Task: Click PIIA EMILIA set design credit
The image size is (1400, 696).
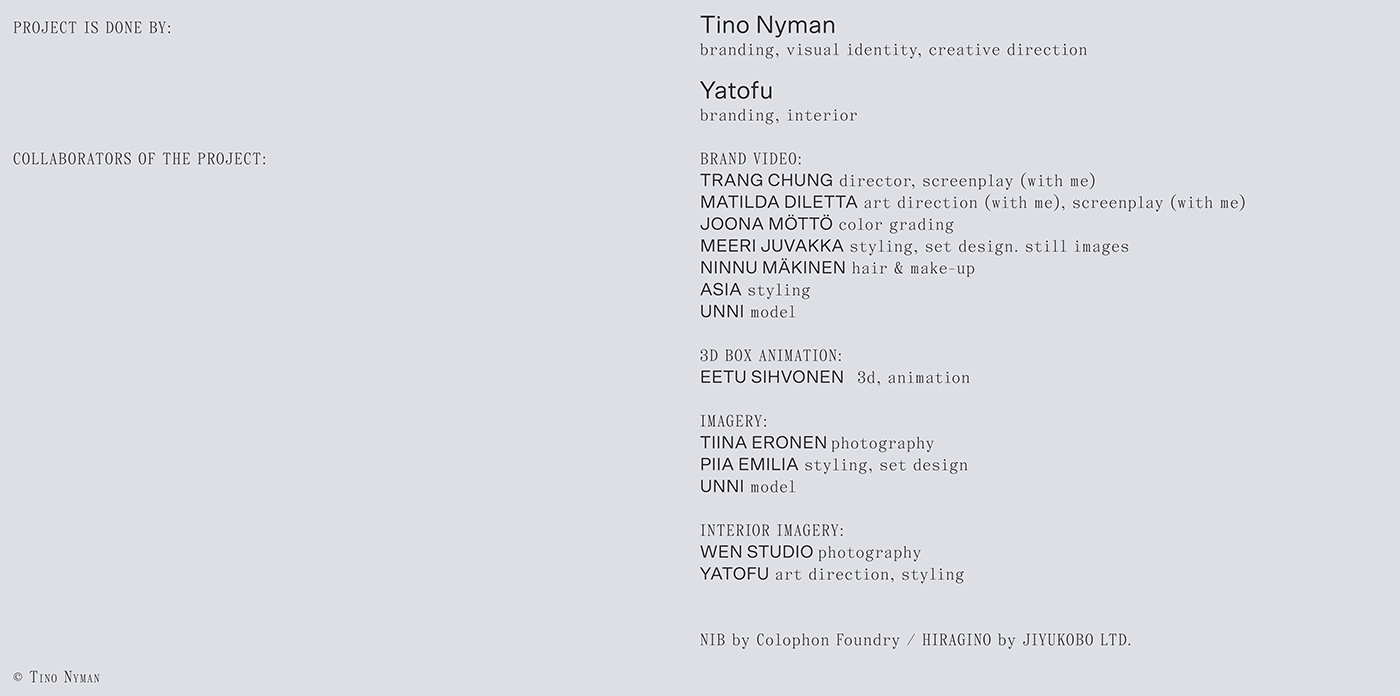Action: tap(749, 465)
